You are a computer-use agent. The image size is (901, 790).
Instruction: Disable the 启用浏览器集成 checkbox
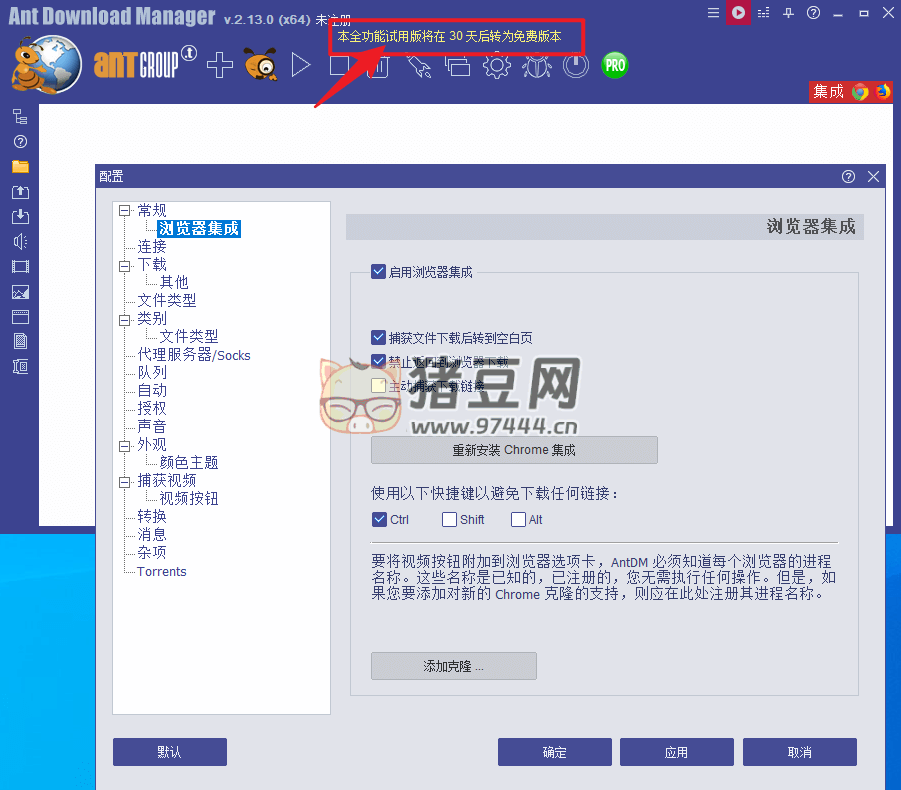tap(378, 271)
